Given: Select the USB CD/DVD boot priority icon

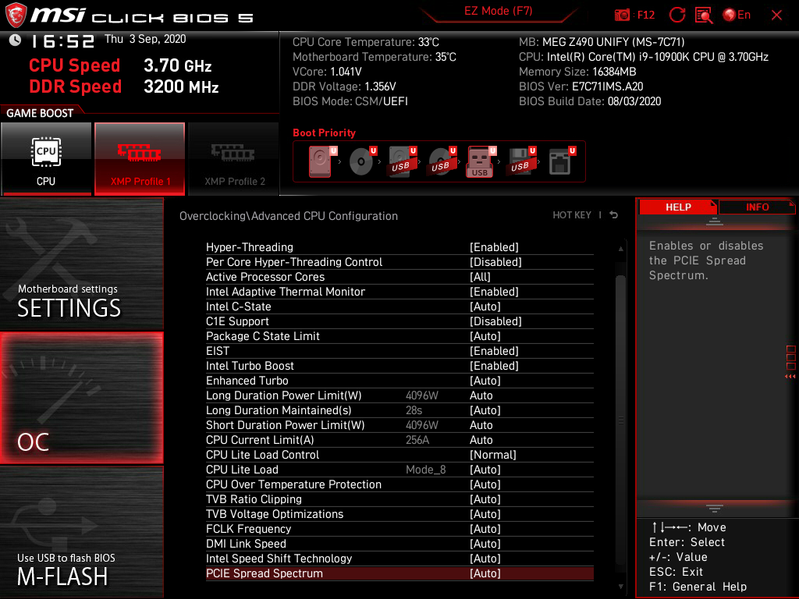Looking at the screenshot, I should tap(442, 162).
